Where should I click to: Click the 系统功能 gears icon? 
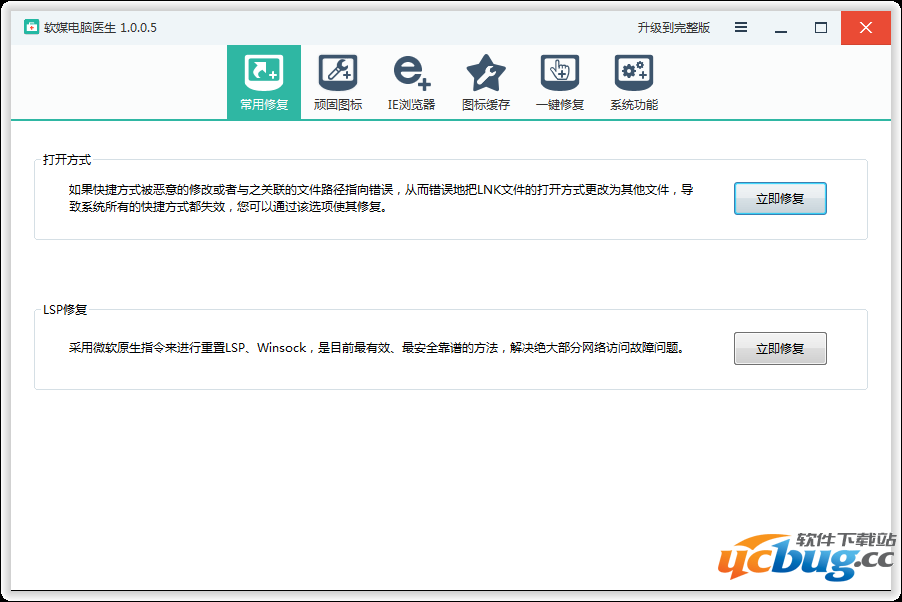click(x=633, y=72)
